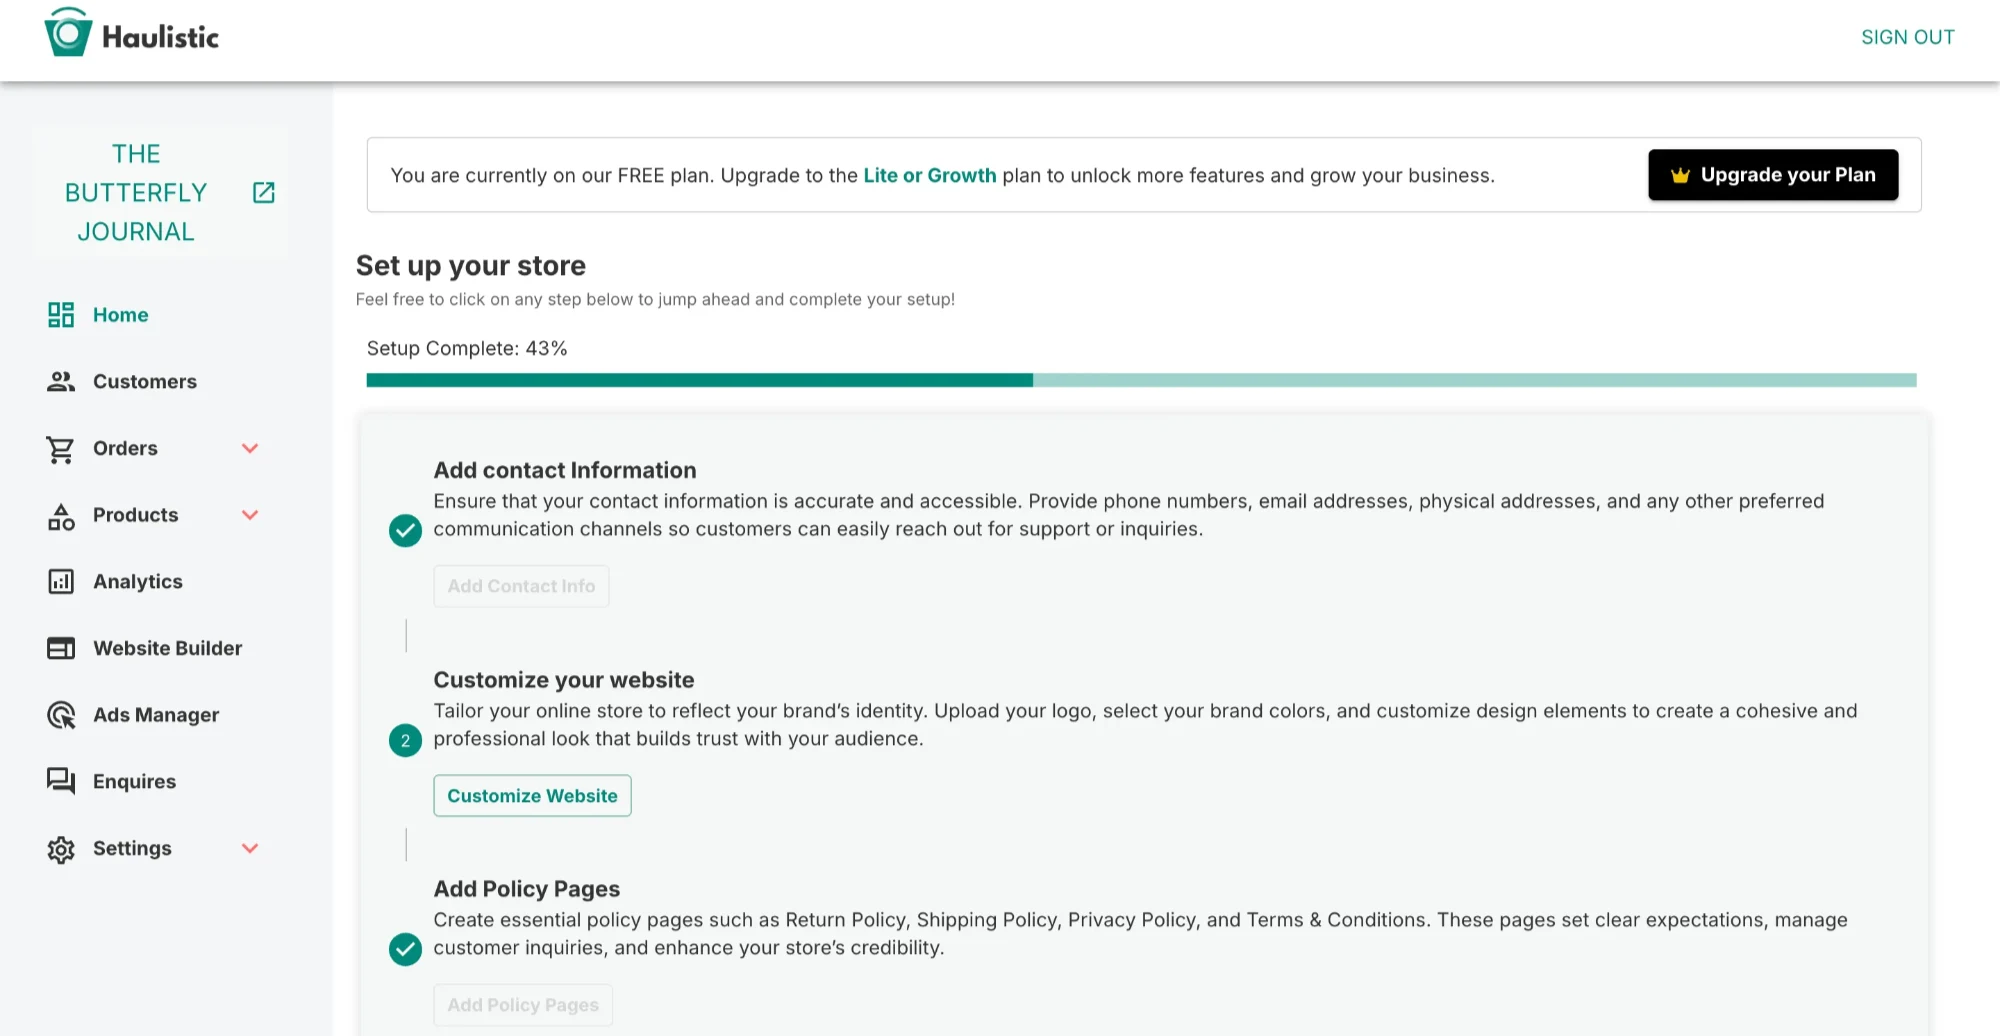Click the Customers people icon
Screen dimensions: 2000x1036
(61, 382)
